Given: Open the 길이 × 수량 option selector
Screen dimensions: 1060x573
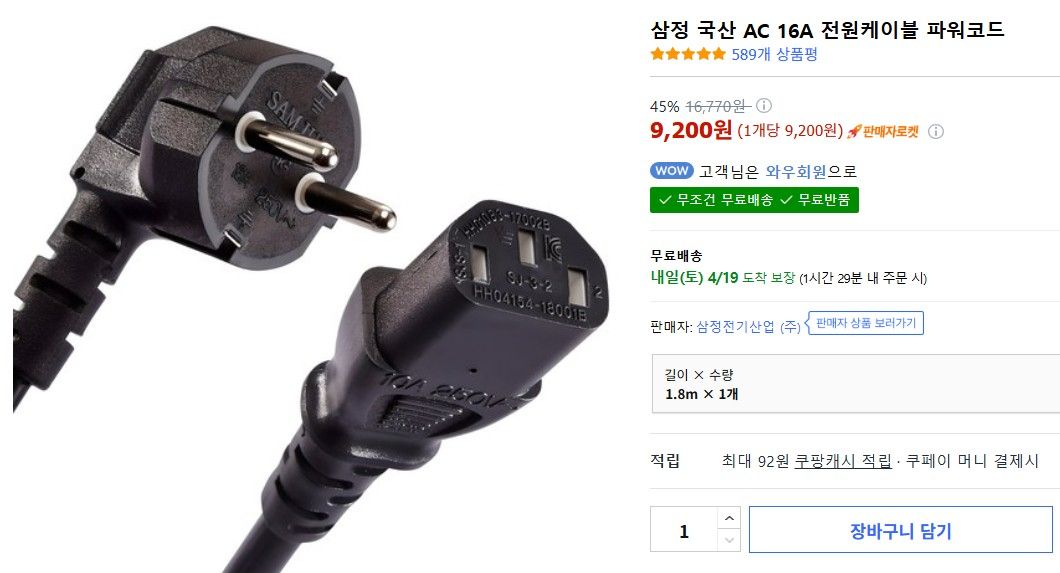Looking at the screenshot, I should coord(855,384).
